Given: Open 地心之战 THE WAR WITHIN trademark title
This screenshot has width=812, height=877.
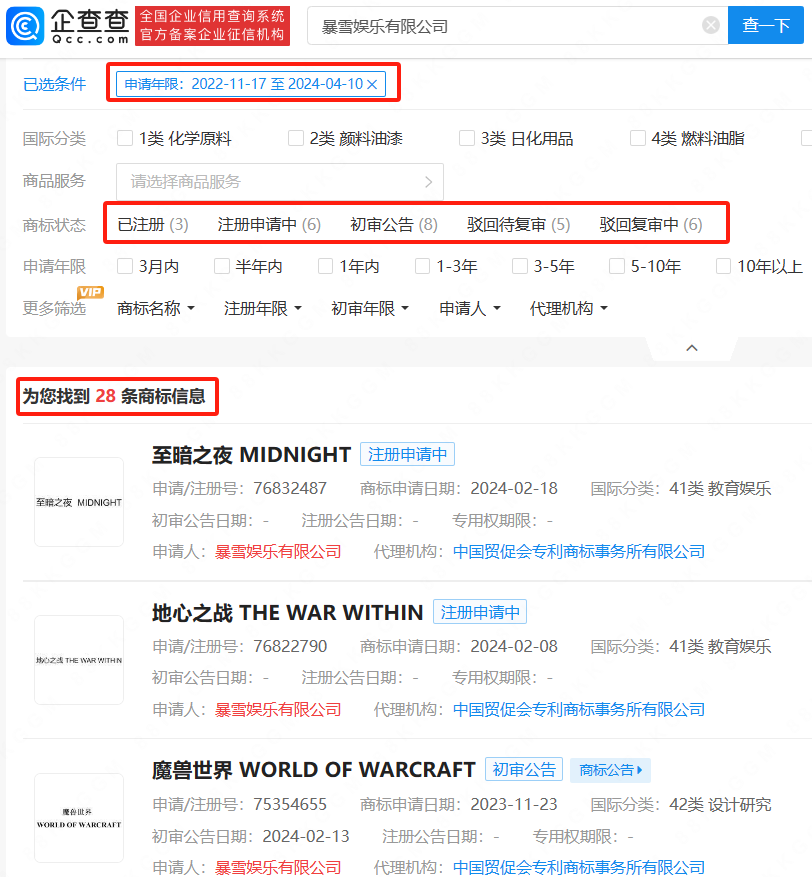Looking at the screenshot, I should pos(287,613).
